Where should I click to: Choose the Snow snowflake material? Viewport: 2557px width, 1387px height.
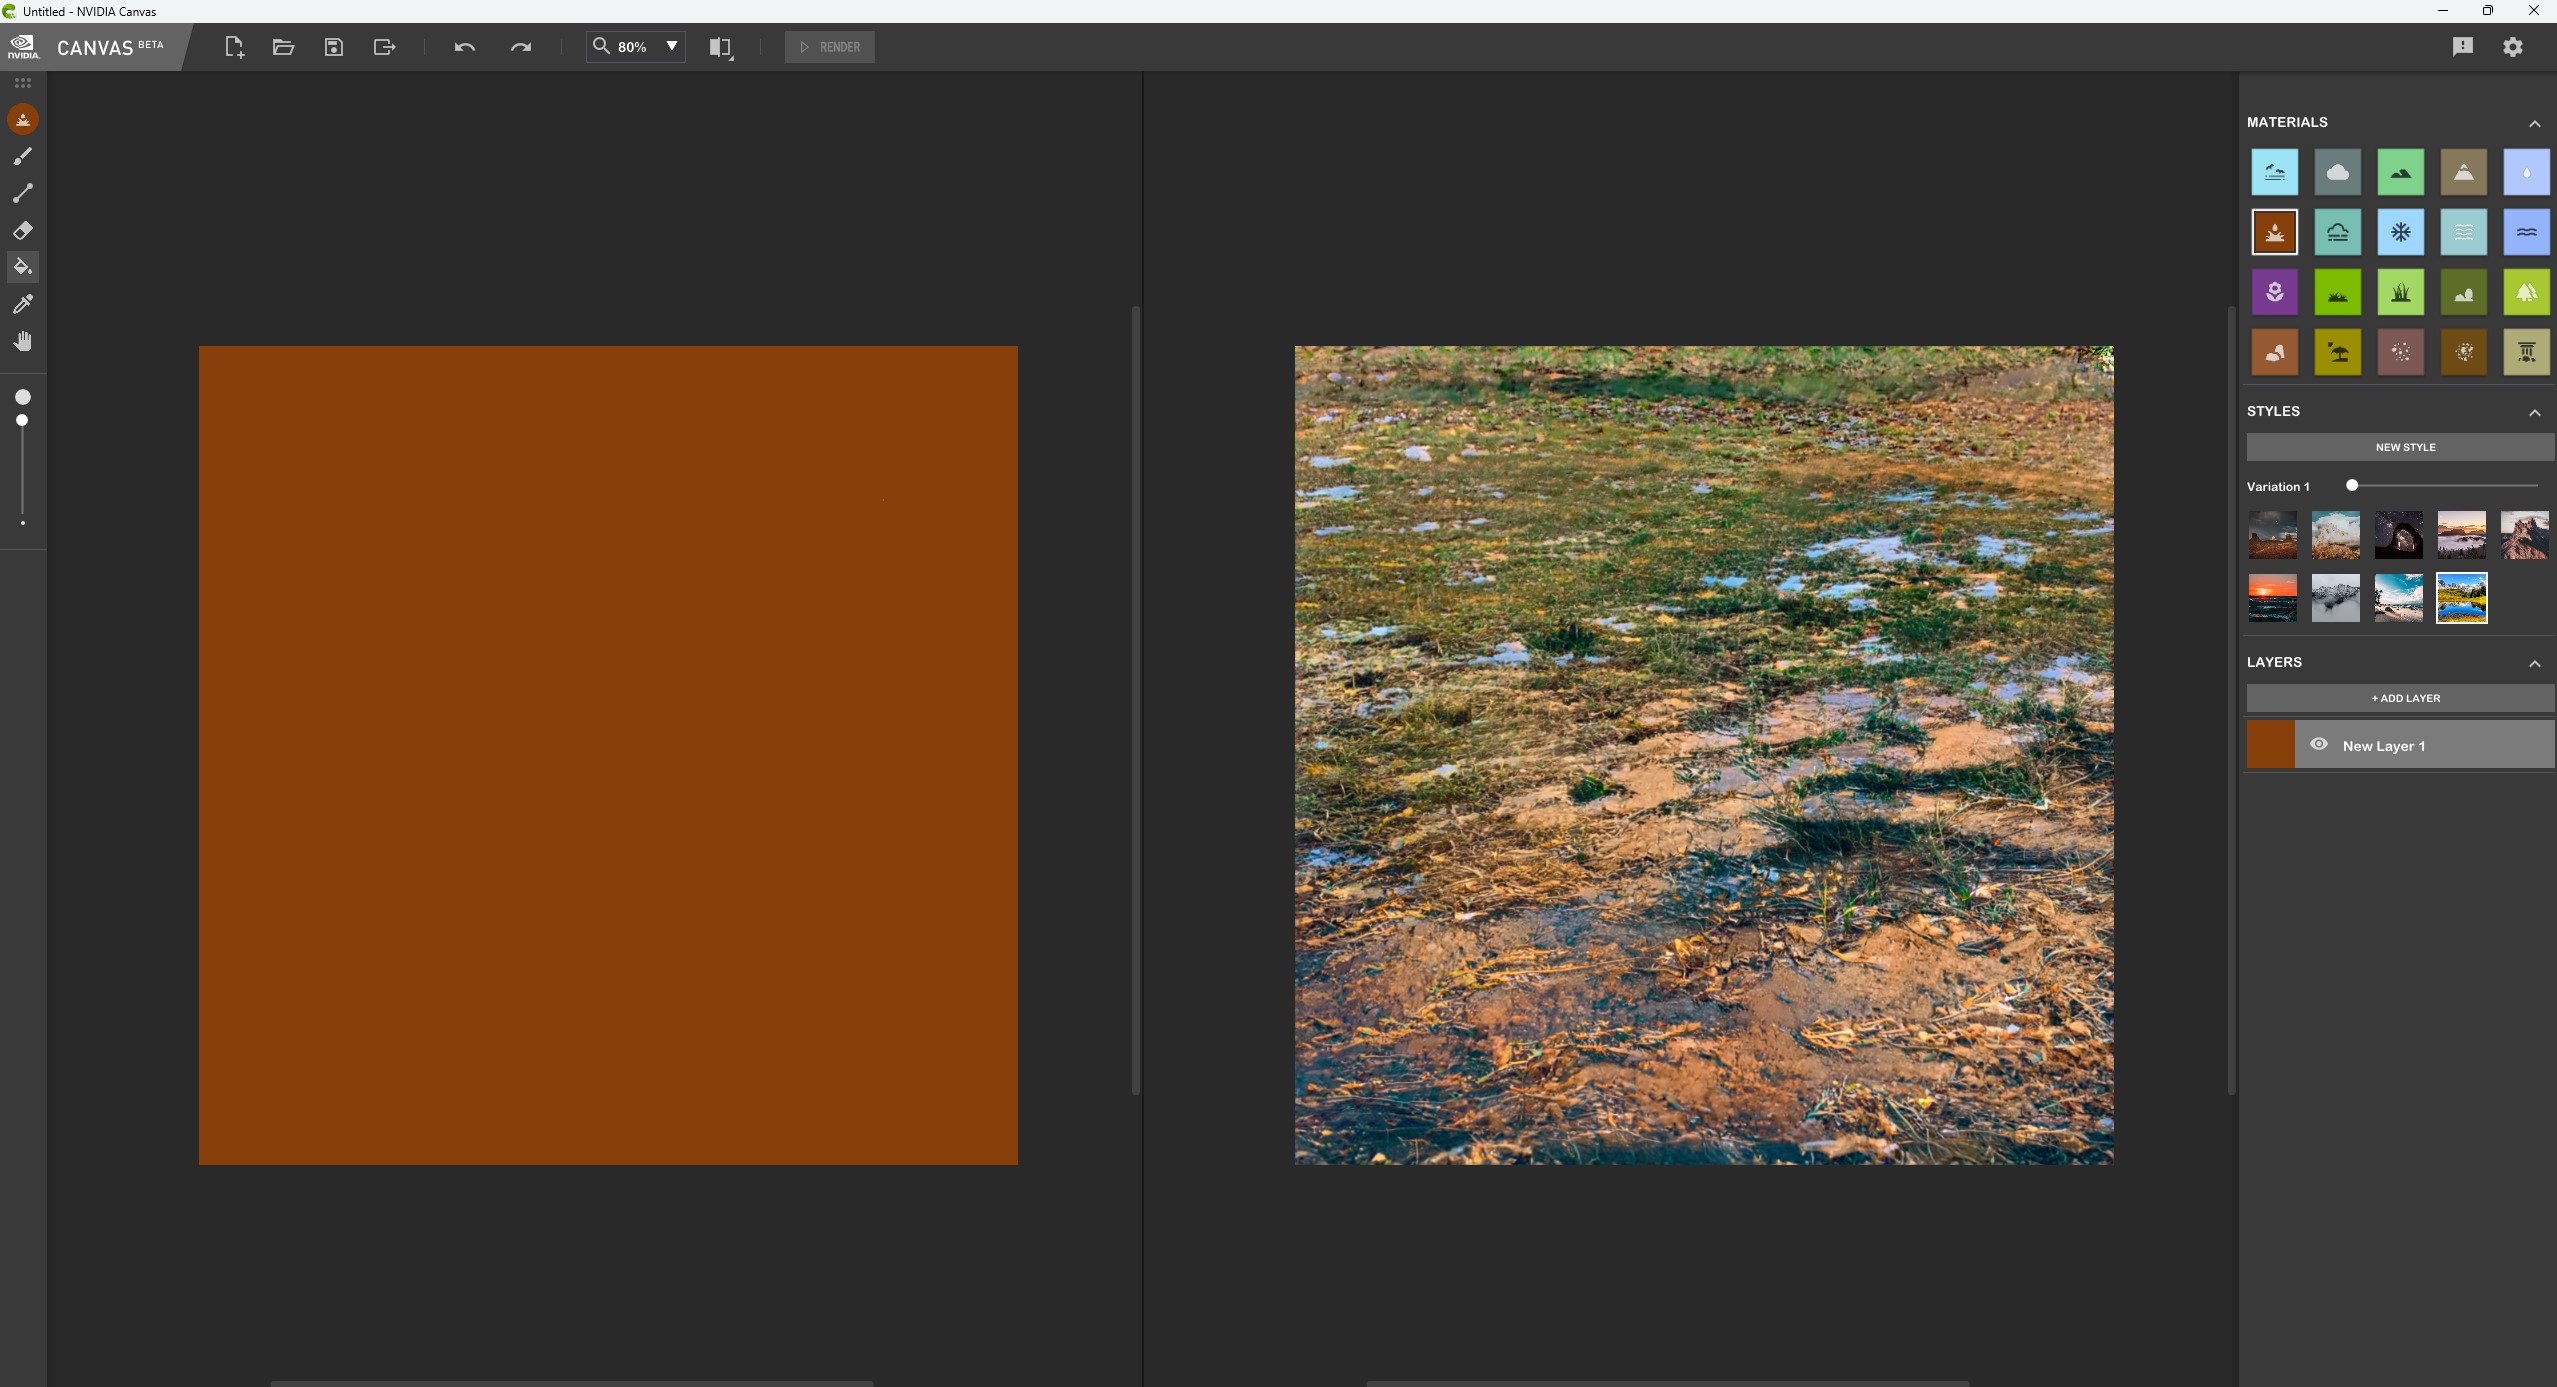(2401, 232)
